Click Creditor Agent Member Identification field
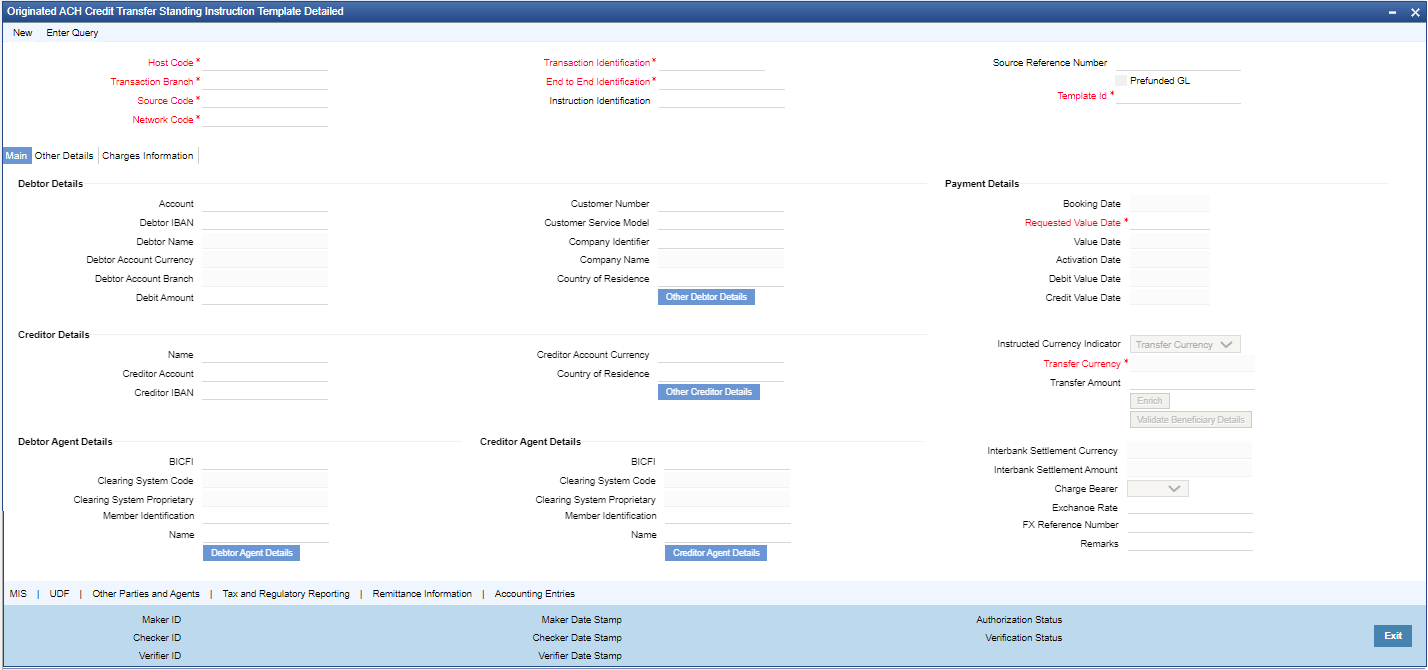1428x670 pixels. [x=727, y=516]
